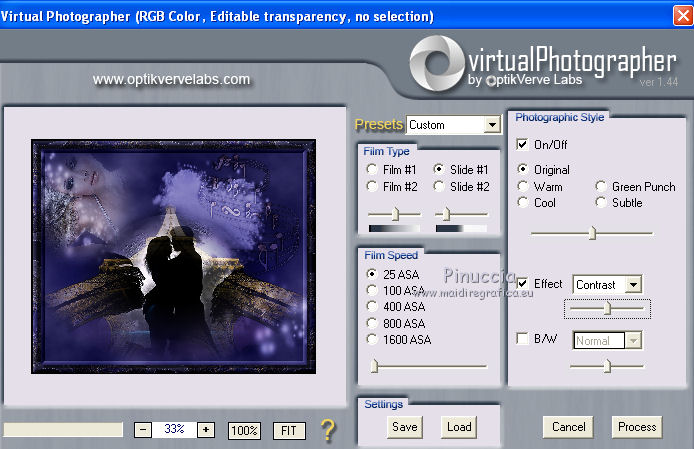Click the plus zoom in button
The width and height of the screenshot is (694, 449).
206,430
